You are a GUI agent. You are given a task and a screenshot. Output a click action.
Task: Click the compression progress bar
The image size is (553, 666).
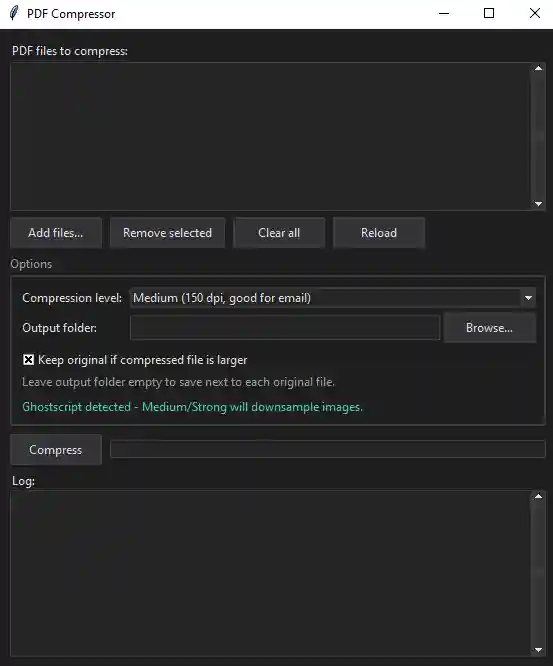coord(327,449)
